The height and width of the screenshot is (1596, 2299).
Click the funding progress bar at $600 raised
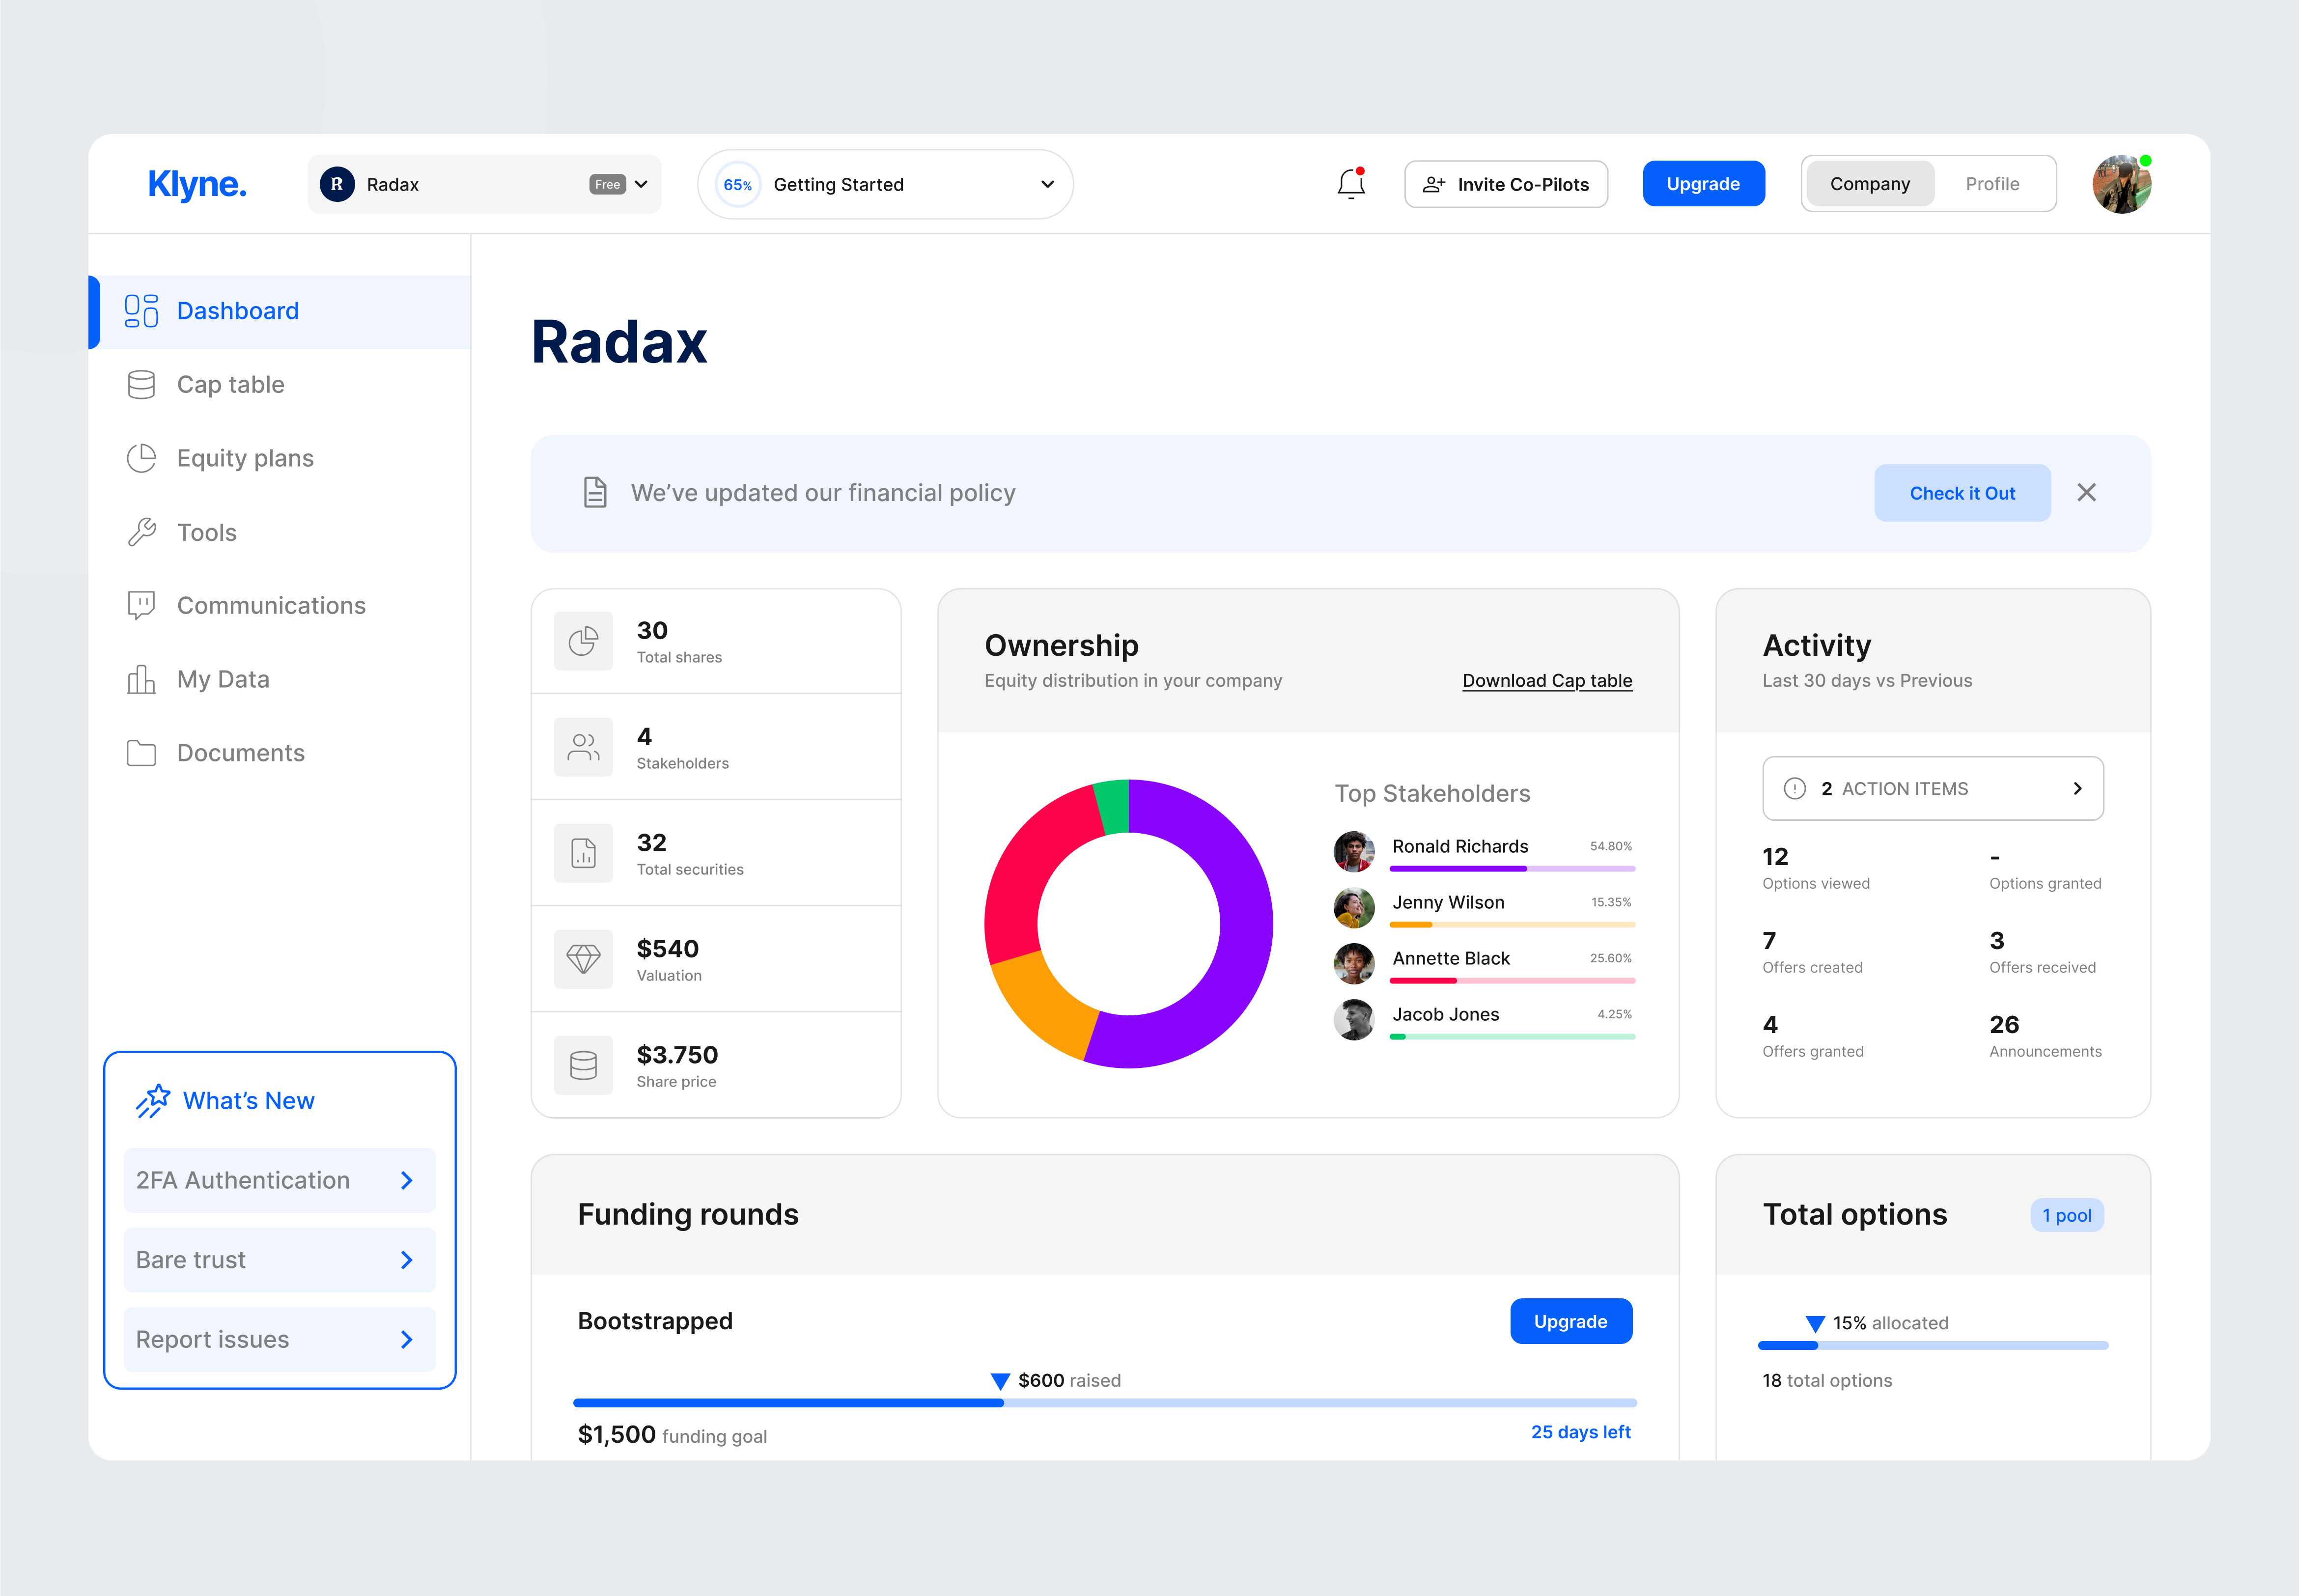point(1000,1403)
